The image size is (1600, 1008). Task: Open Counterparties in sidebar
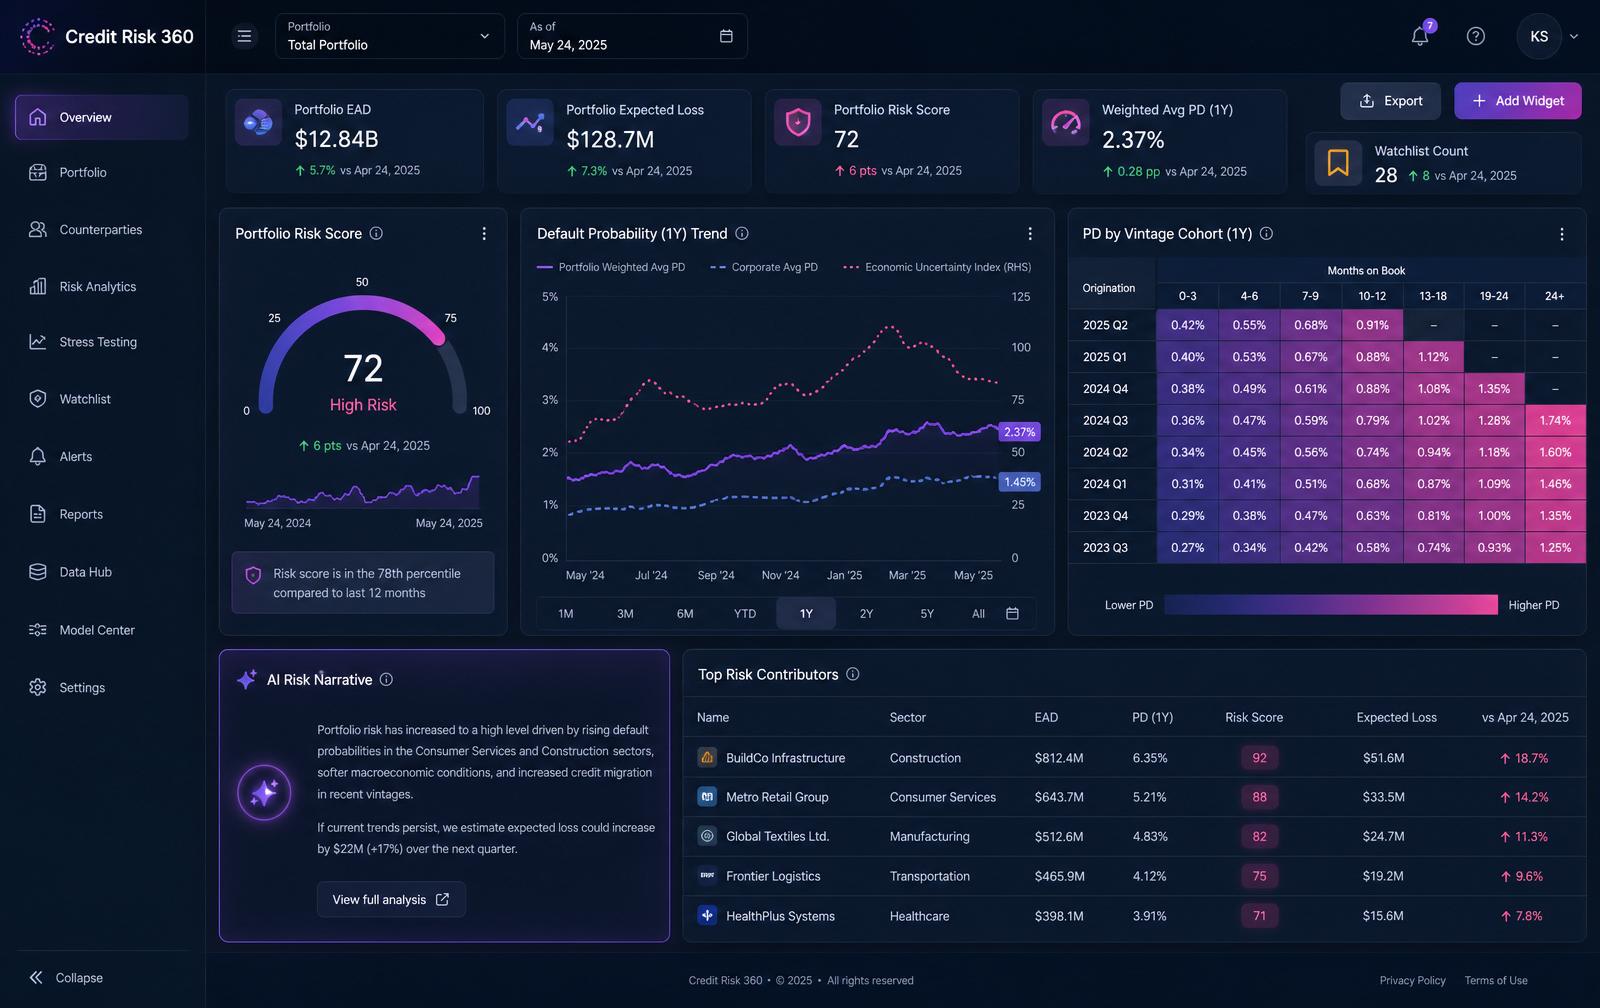tap(102, 229)
